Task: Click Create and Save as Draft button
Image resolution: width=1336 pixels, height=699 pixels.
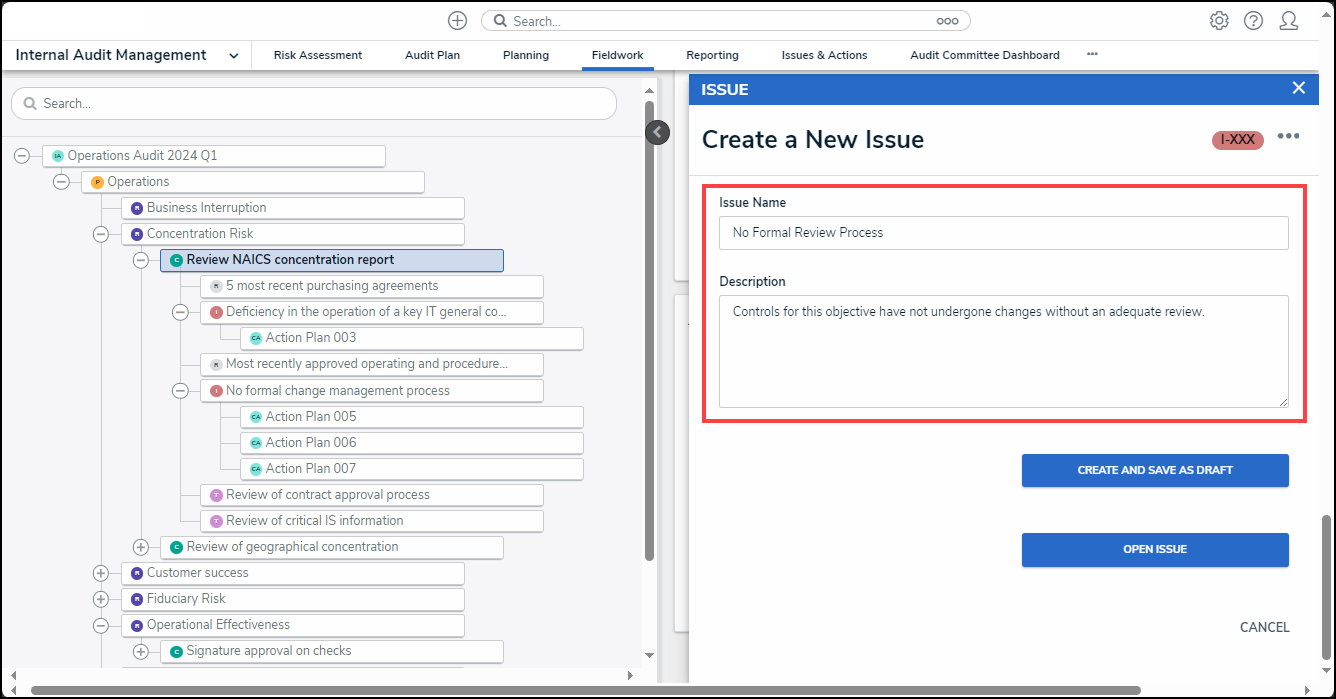Action: pyautogui.click(x=1155, y=470)
